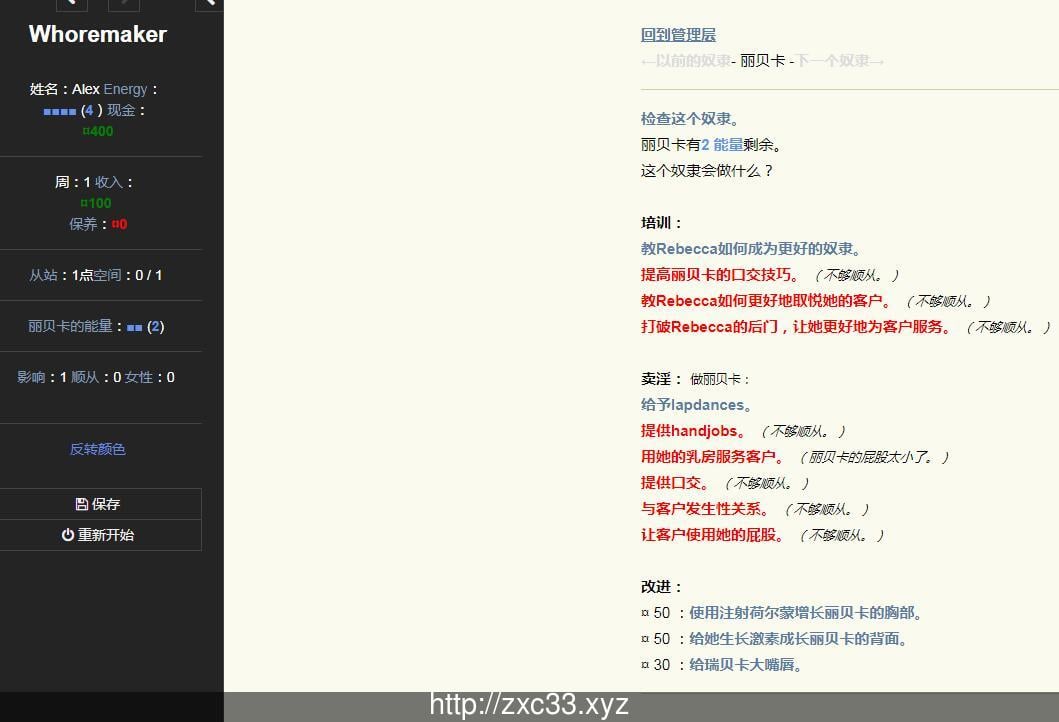Click the 反转颜色 invert colors option

click(97, 449)
